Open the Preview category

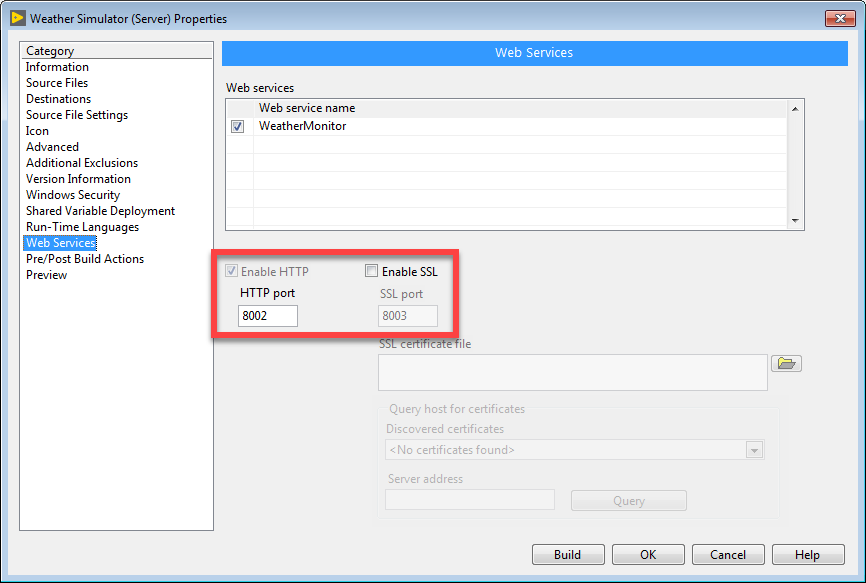tap(47, 275)
